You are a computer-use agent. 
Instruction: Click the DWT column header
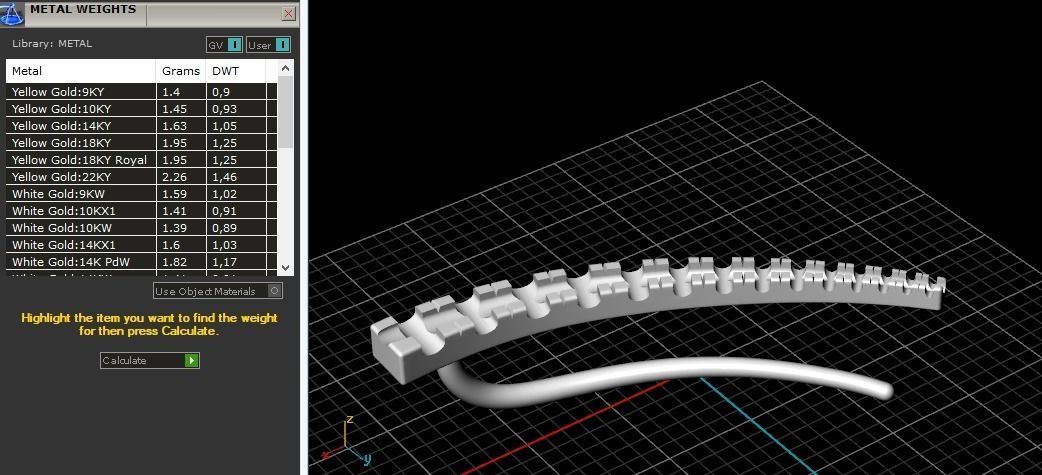[x=236, y=71]
